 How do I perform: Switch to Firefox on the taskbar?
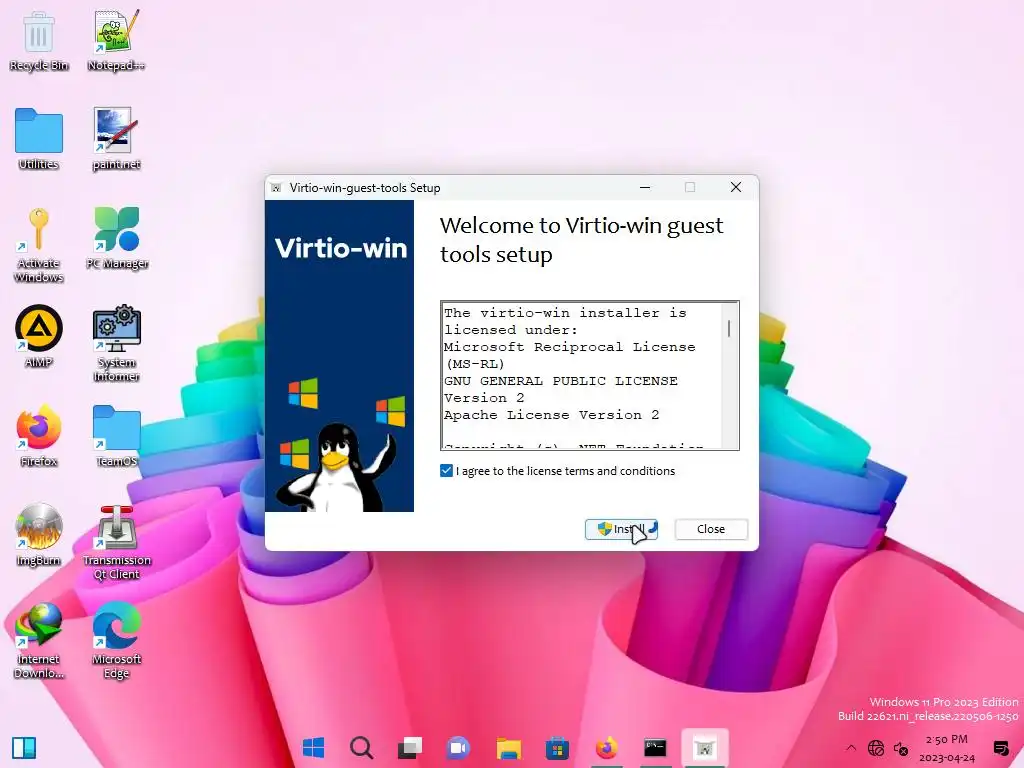point(606,747)
